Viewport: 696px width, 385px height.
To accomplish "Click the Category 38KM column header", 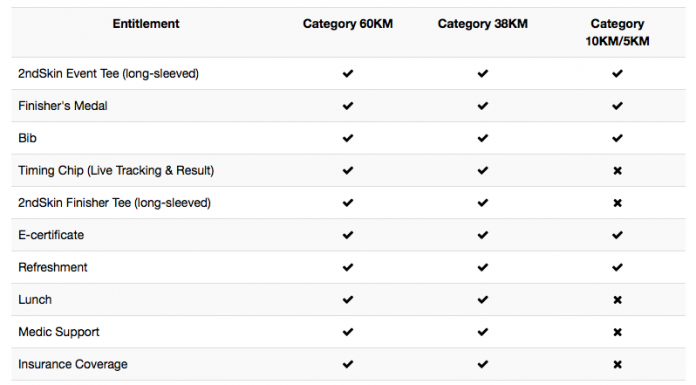I will tap(482, 24).
